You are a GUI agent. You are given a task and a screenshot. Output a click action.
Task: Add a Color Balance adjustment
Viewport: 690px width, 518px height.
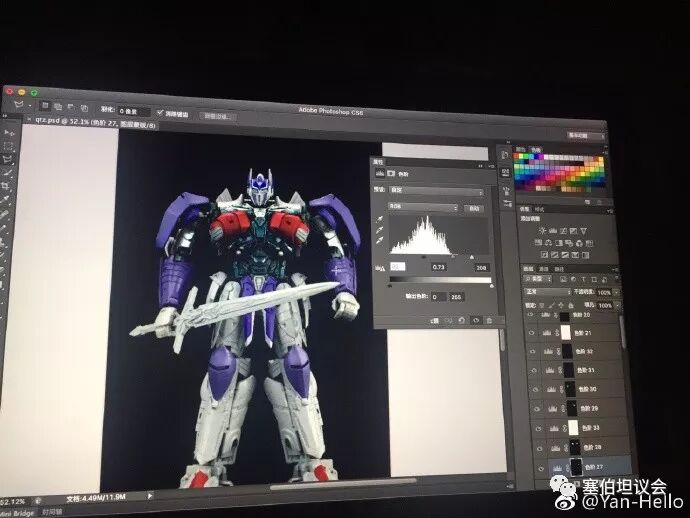coord(548,242)
